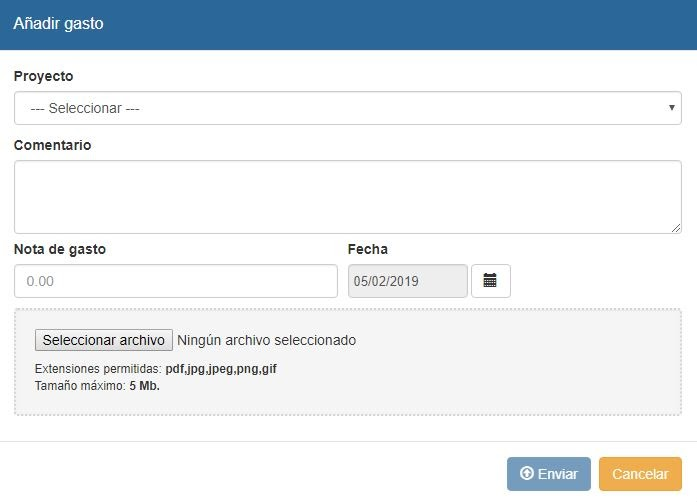Click the Comentario field label
This screenshot has height=502, width=697.
tap(52, 145)
